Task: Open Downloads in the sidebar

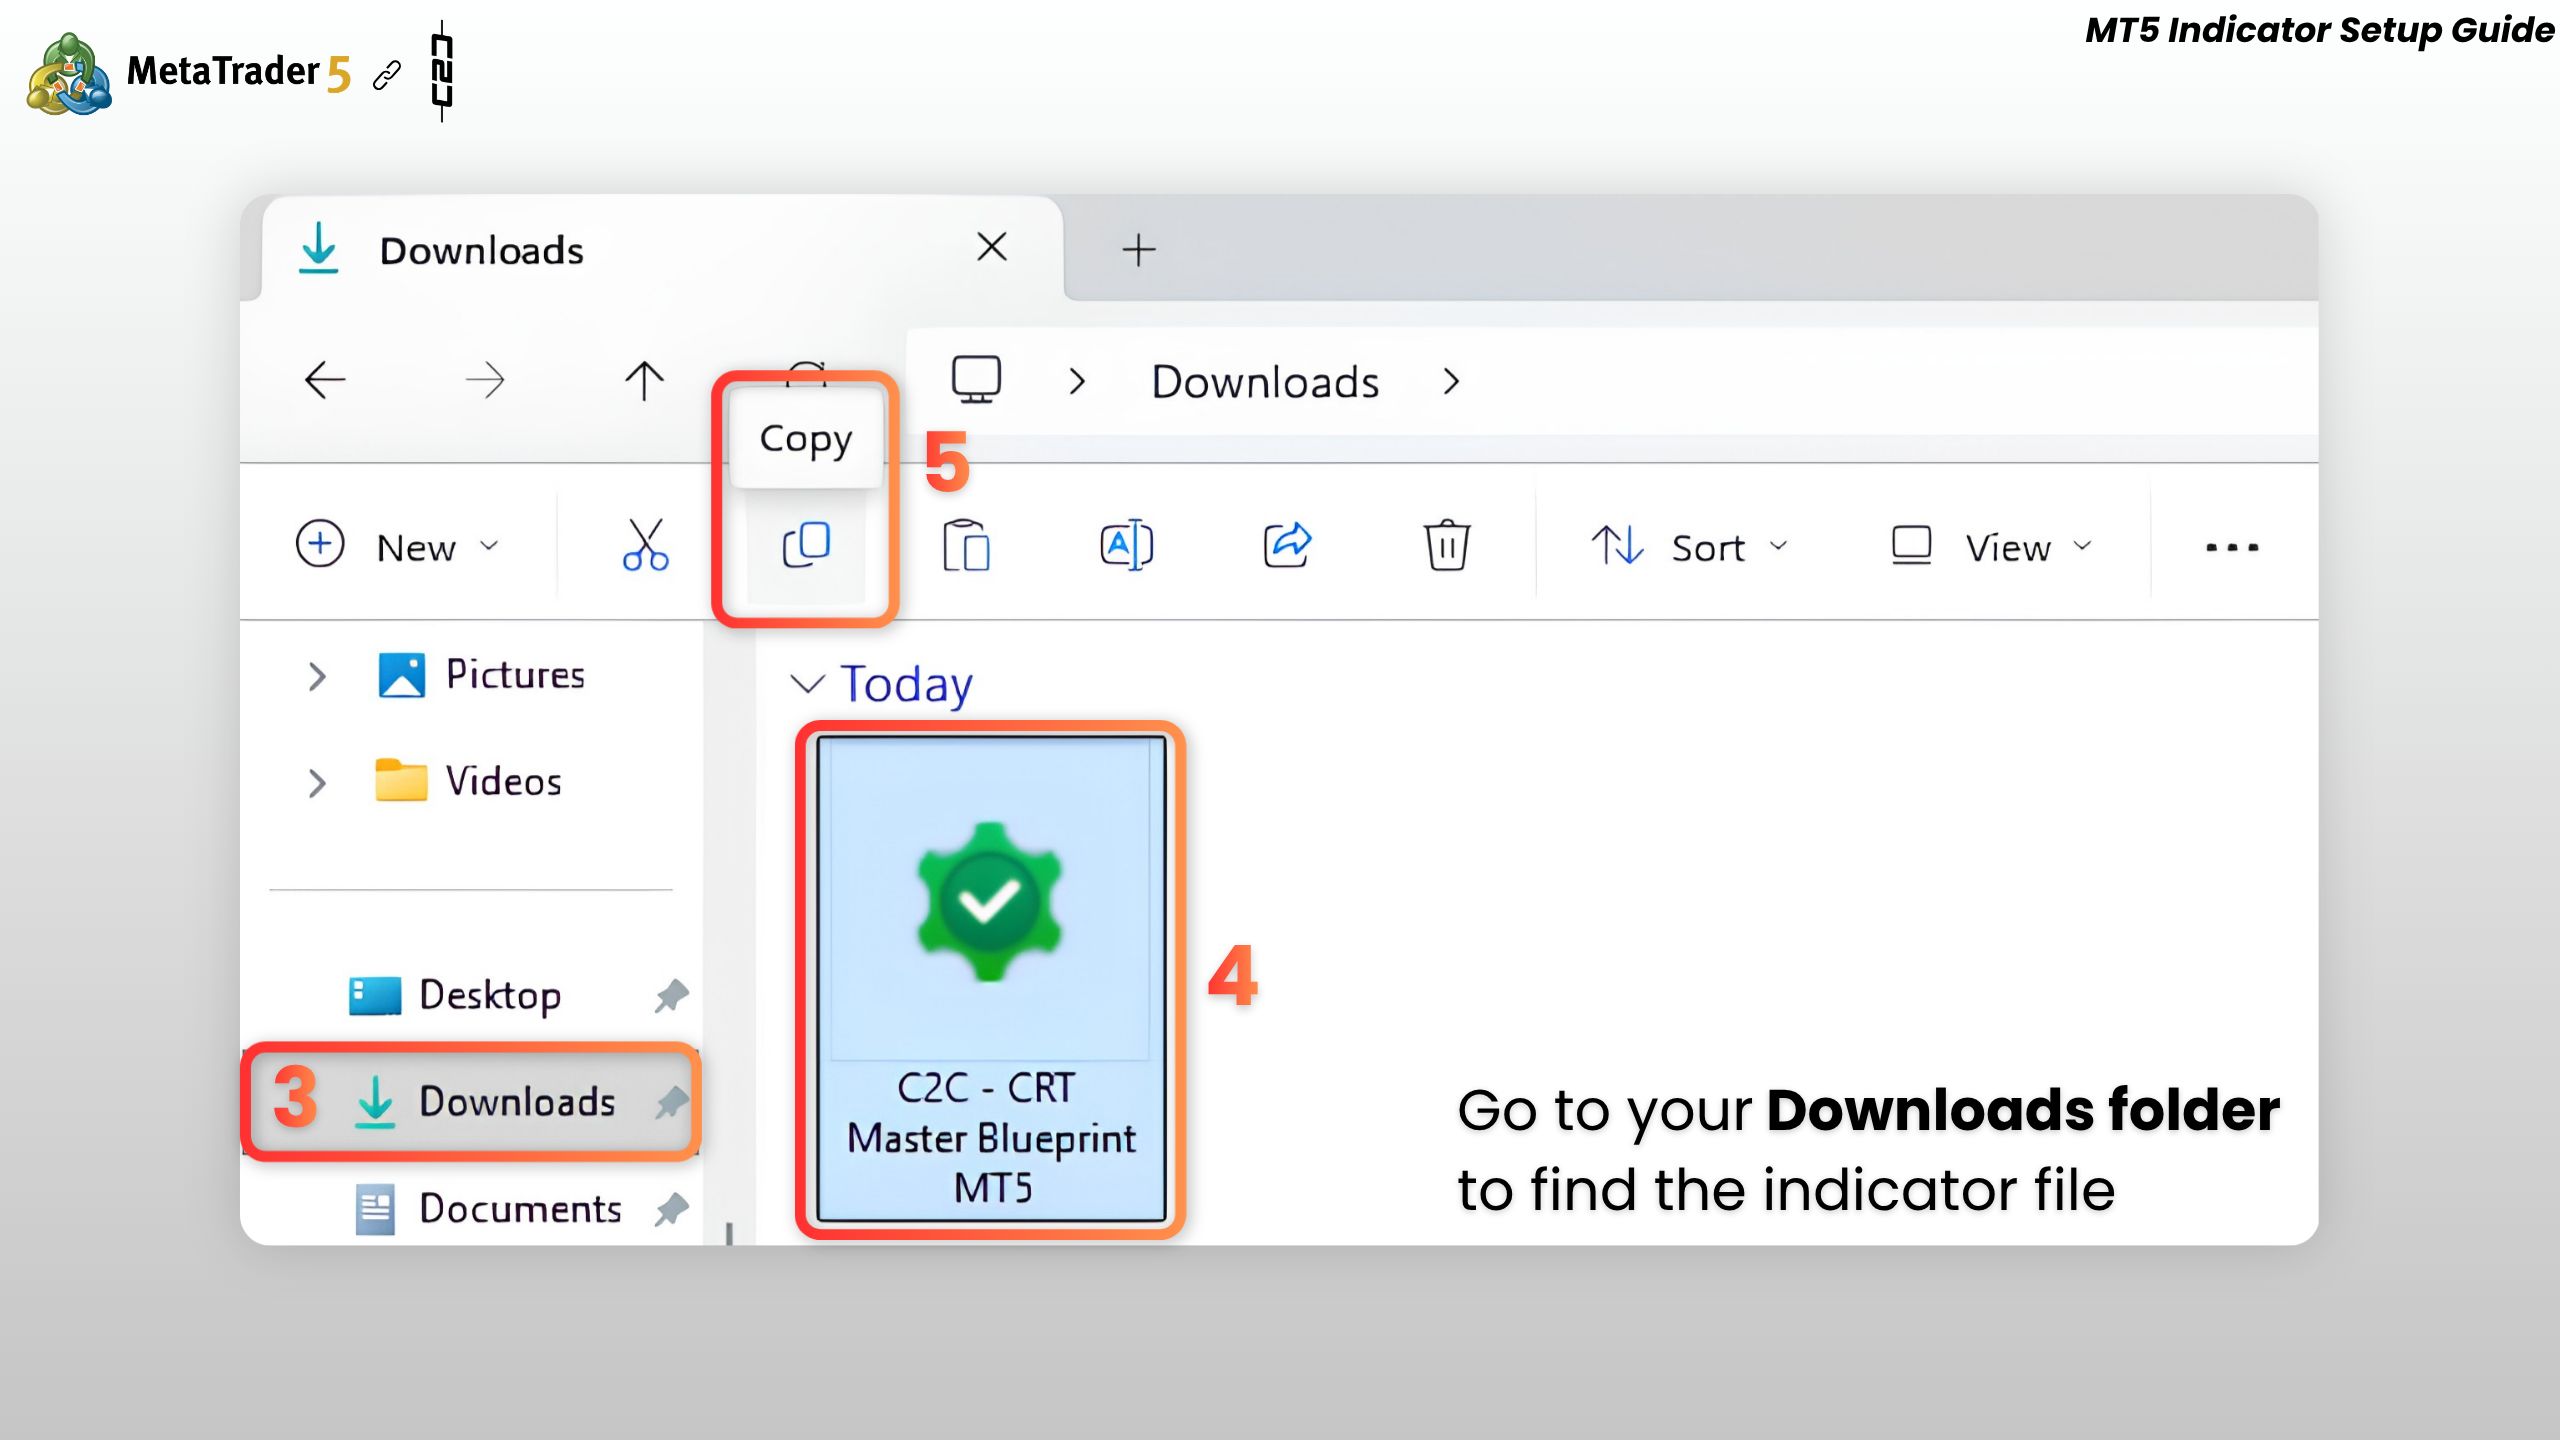Action: click(x=472, y=1101)
